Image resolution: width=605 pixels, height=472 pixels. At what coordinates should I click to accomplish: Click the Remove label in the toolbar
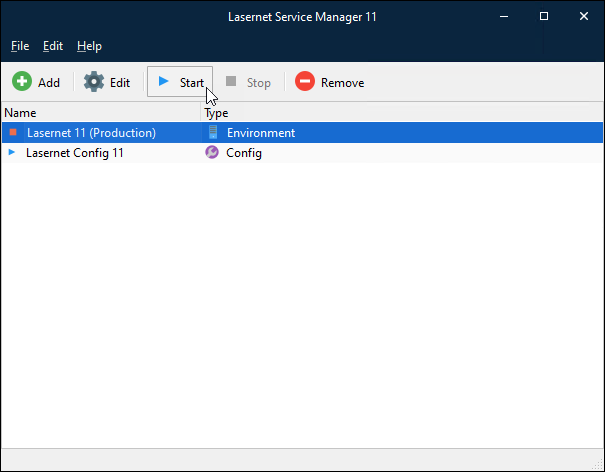click(x=343, y=83)
